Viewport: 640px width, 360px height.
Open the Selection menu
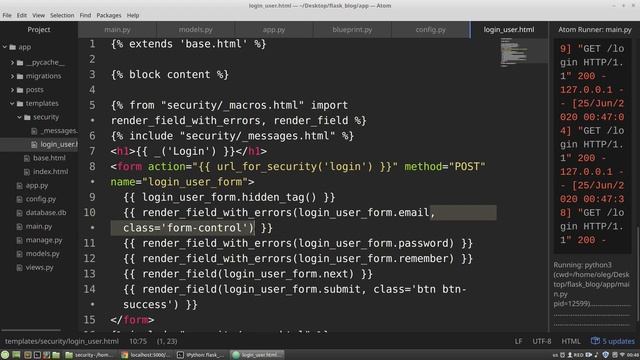(62, 15)
